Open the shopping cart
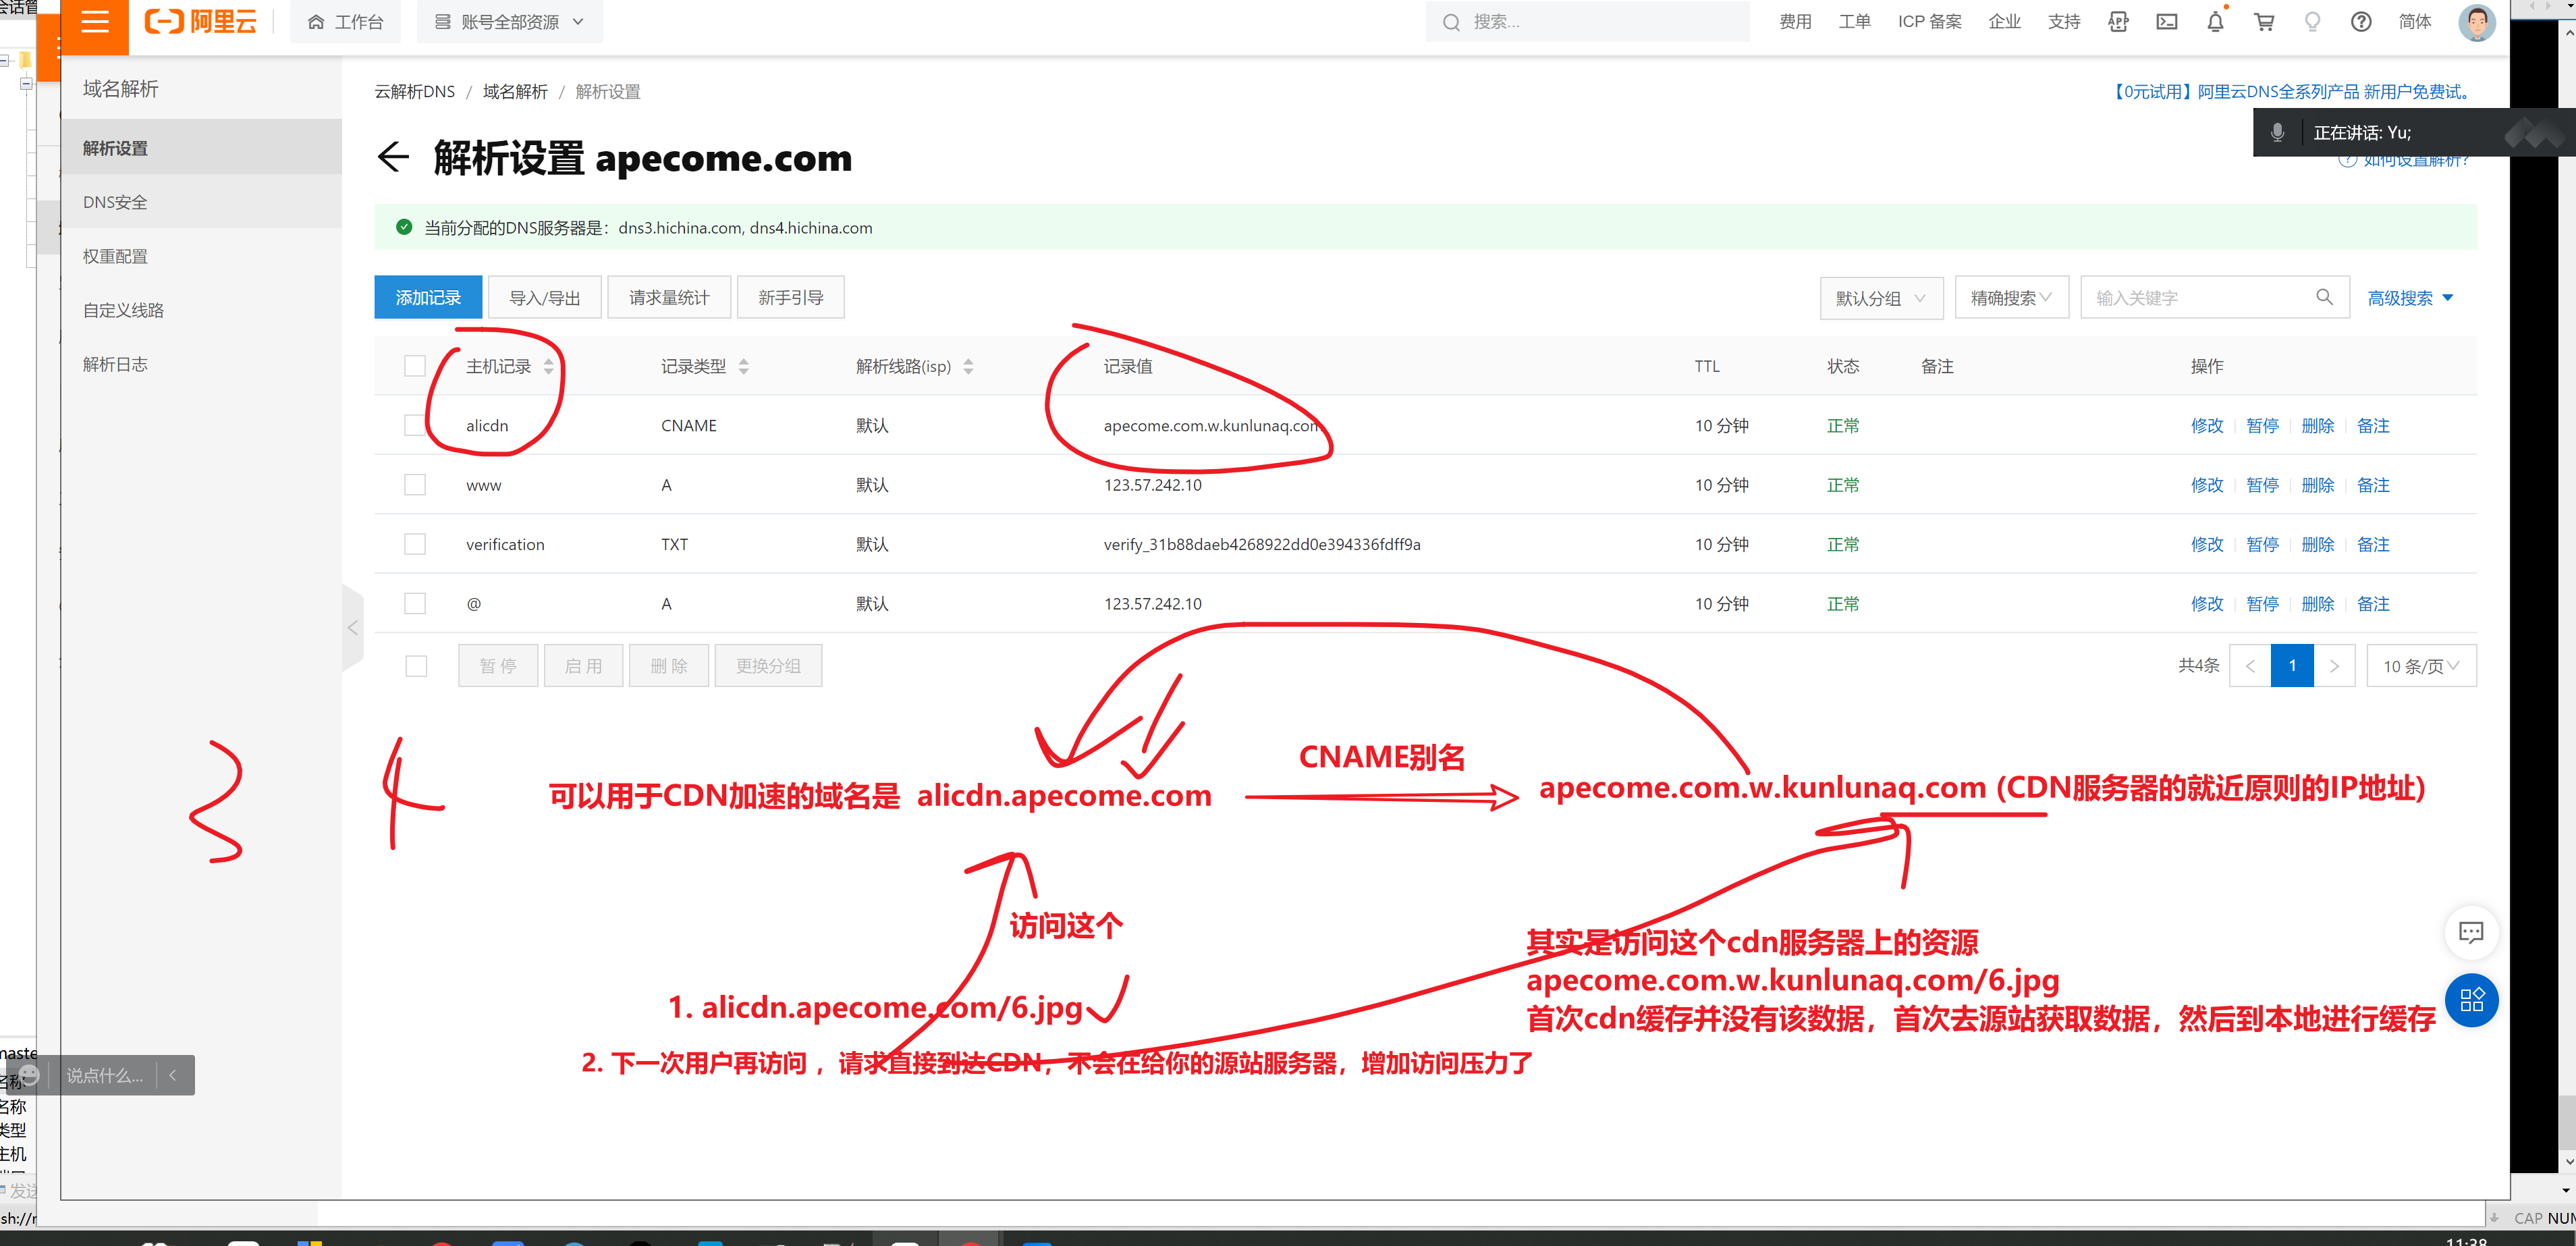 tap(2264, 22)
